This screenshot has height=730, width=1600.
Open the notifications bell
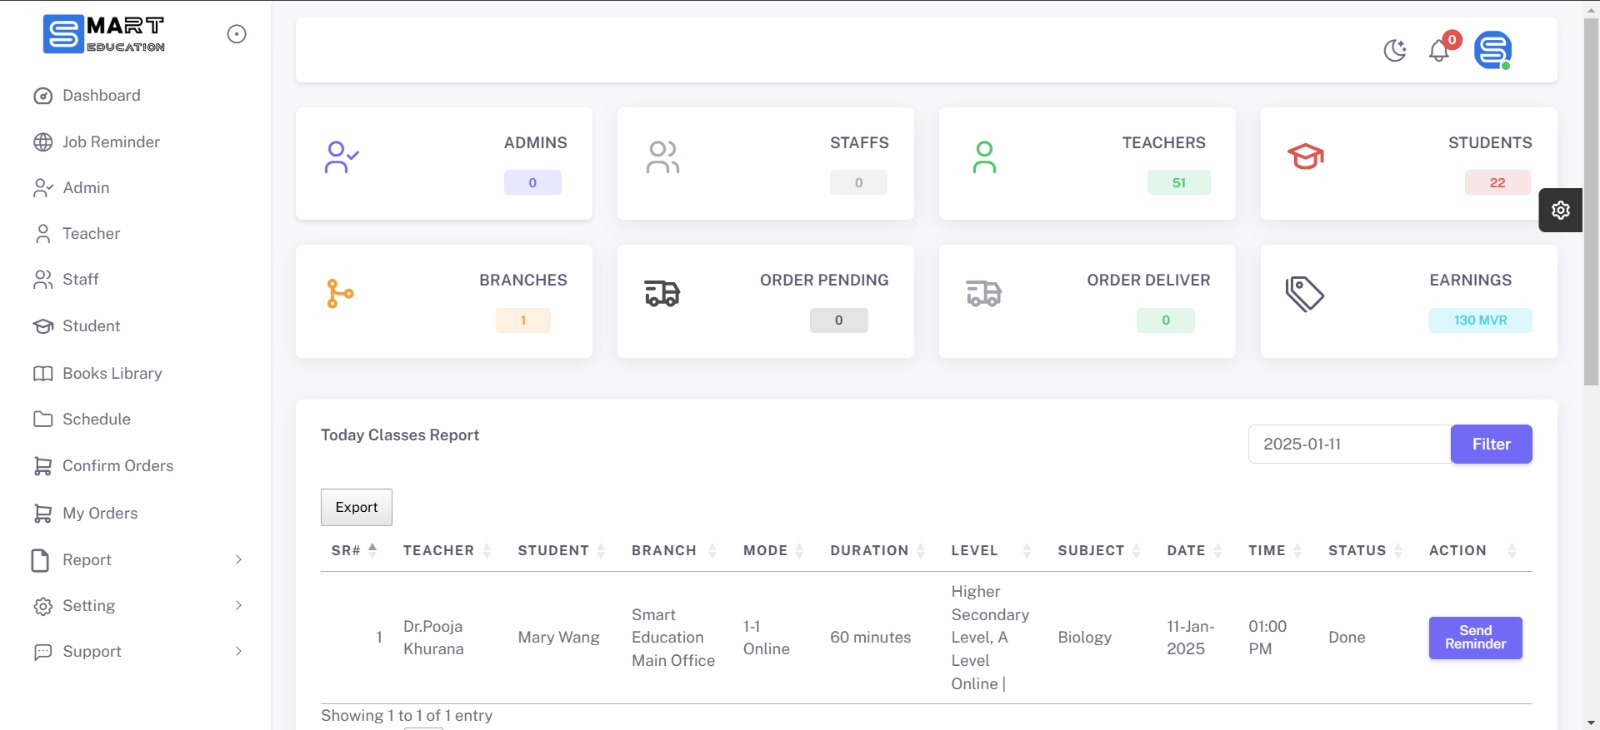[1439, 50]
